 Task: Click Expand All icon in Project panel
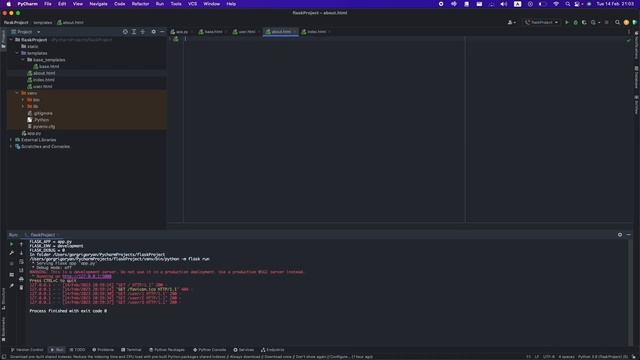(x=134, y=31)
